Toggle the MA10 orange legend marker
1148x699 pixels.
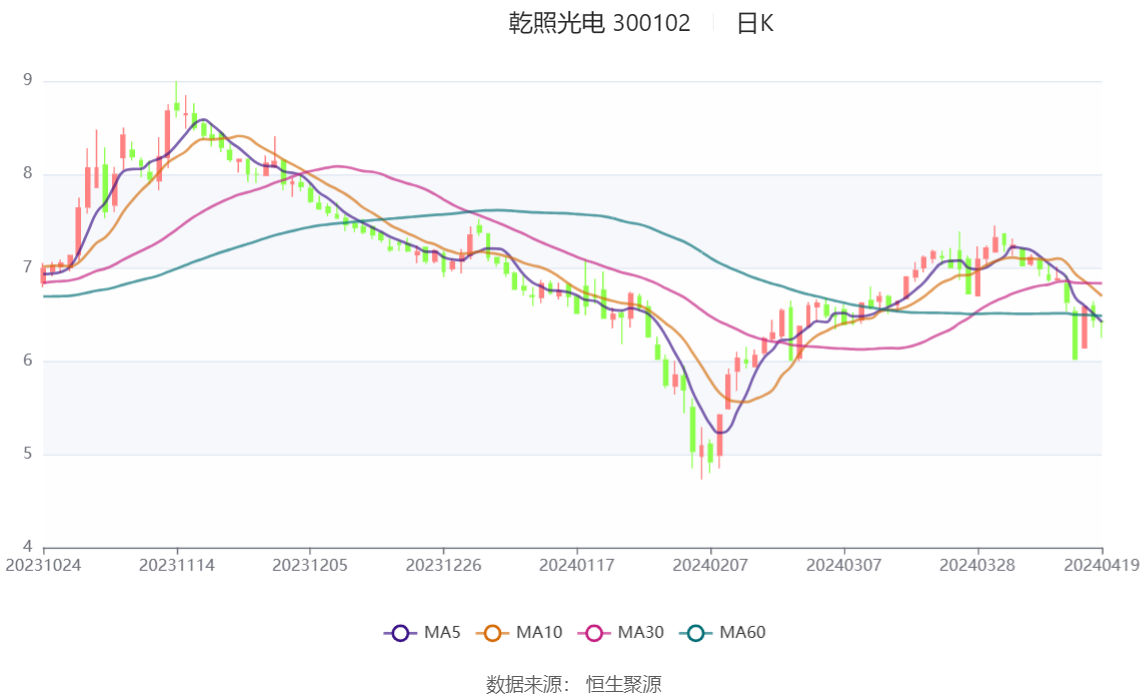[x=492, y=633]
